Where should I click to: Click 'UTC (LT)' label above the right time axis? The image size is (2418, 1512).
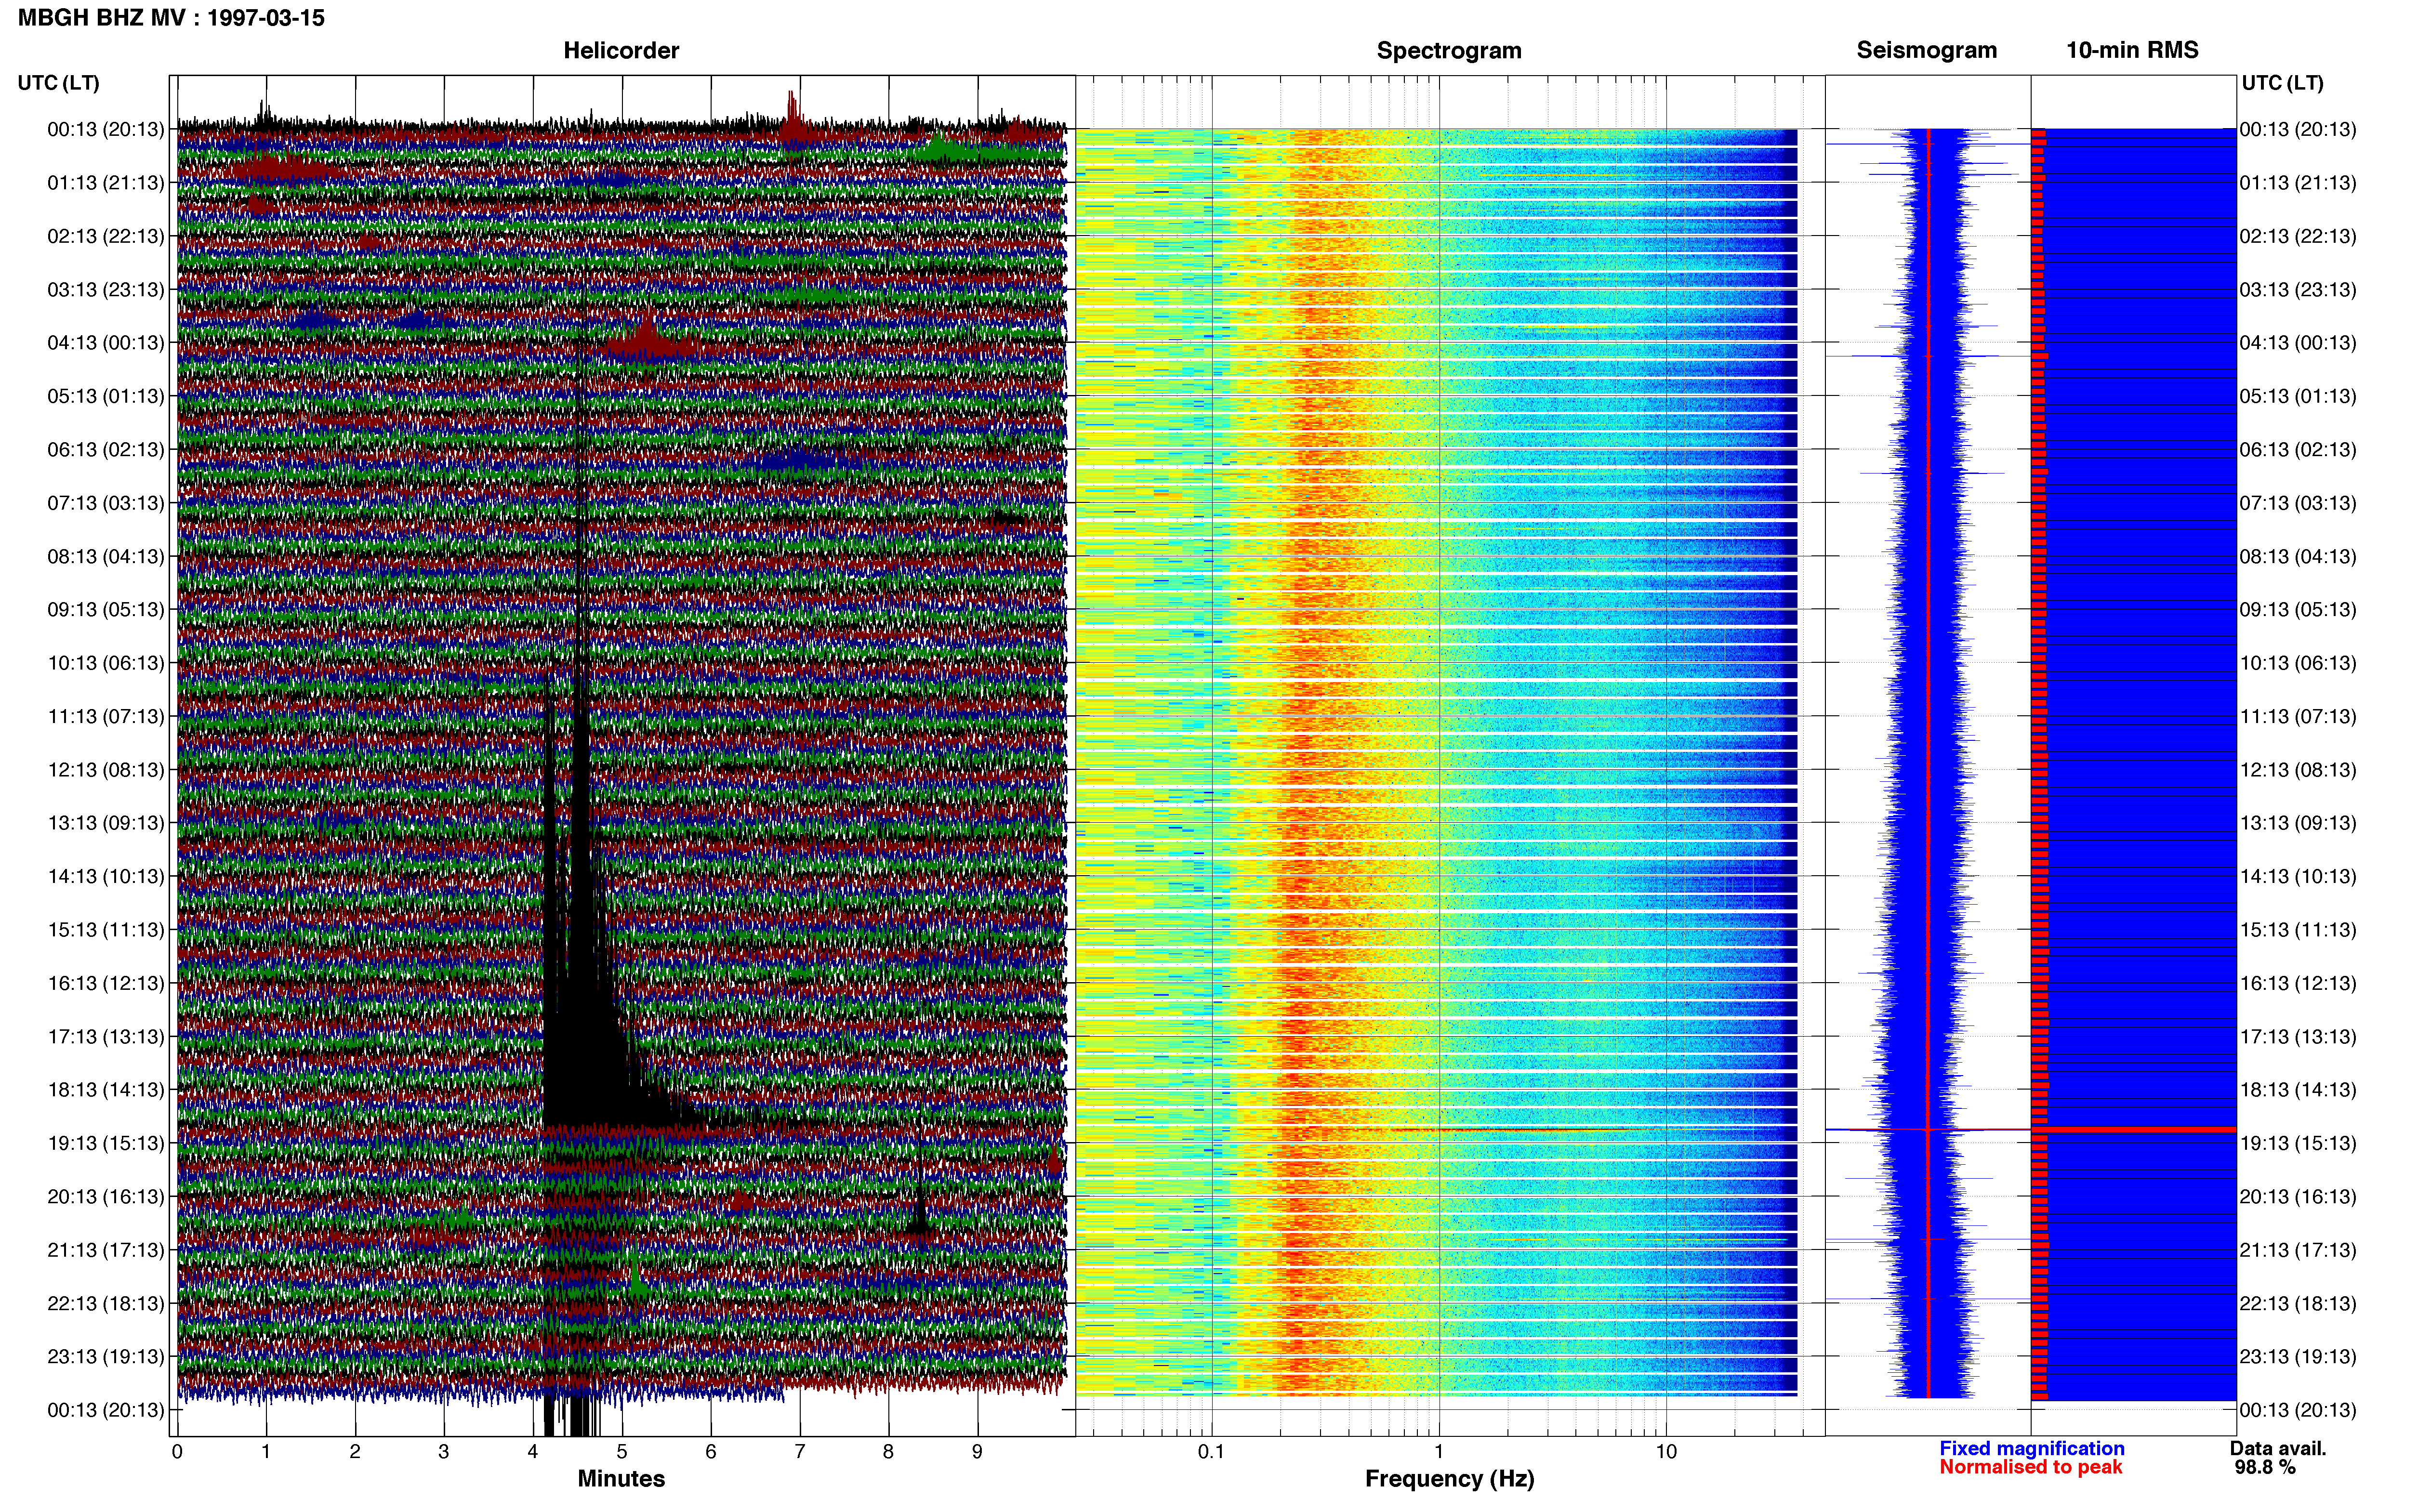tap(2282, 83)
